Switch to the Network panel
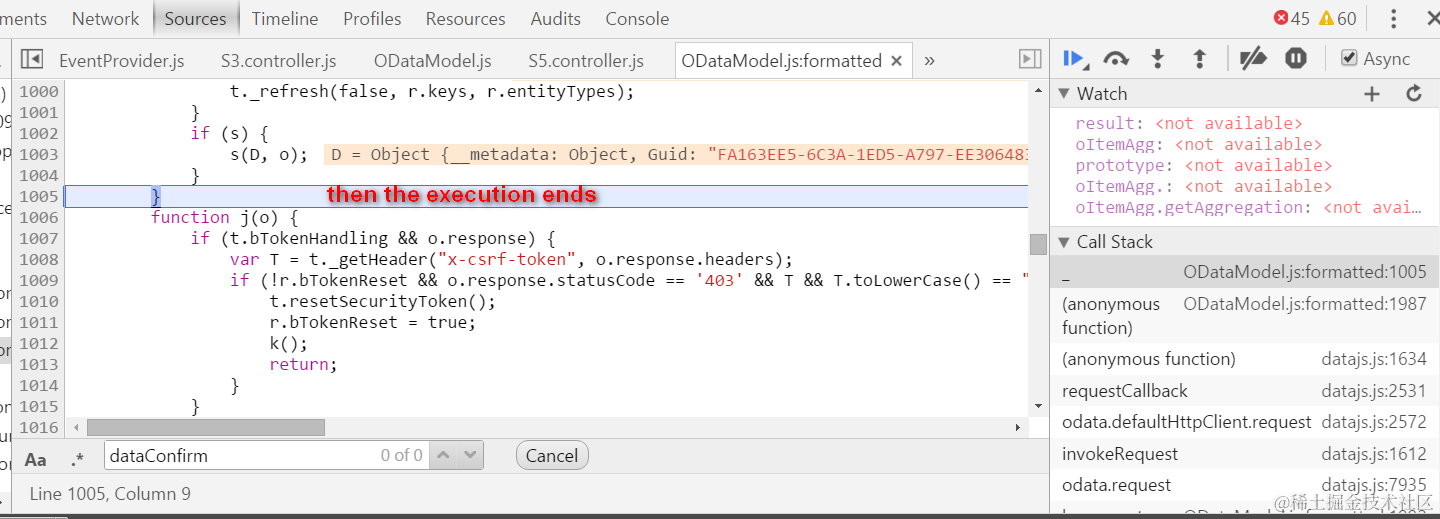Image resolution: width=1440 pixels, height=519 pixels. tap(105, 19)
